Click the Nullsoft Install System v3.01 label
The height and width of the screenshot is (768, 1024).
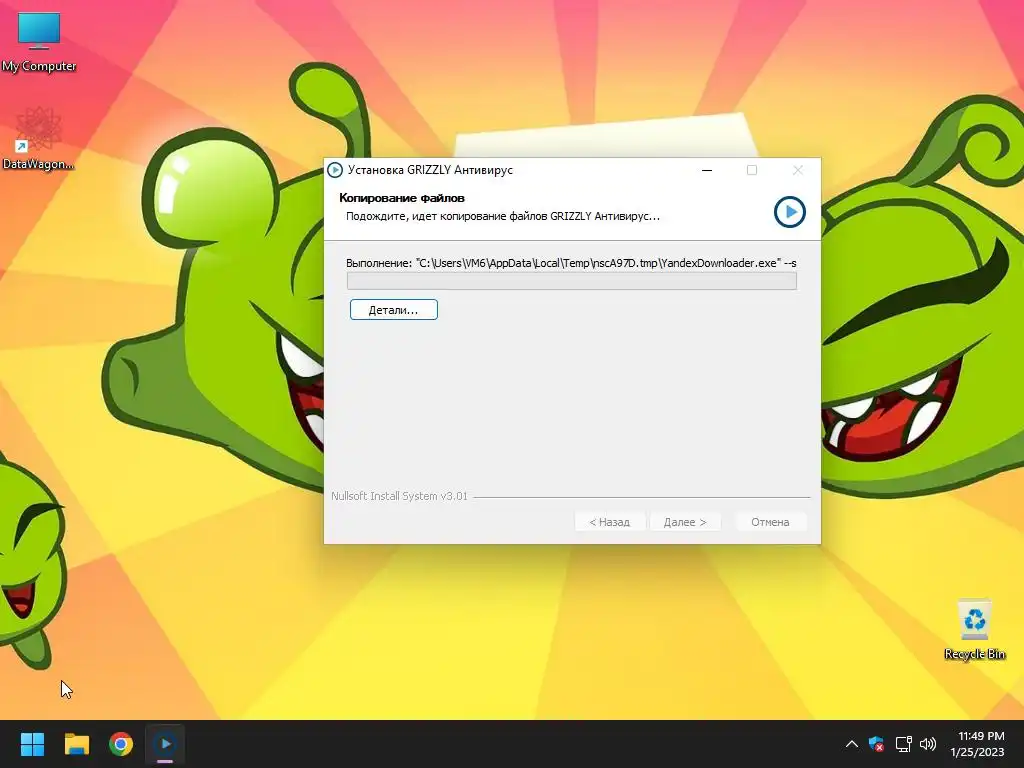click(x=399, y=496)
